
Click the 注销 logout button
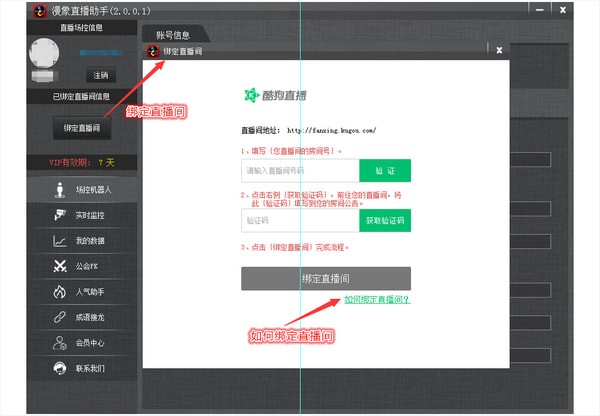(101, 75)
